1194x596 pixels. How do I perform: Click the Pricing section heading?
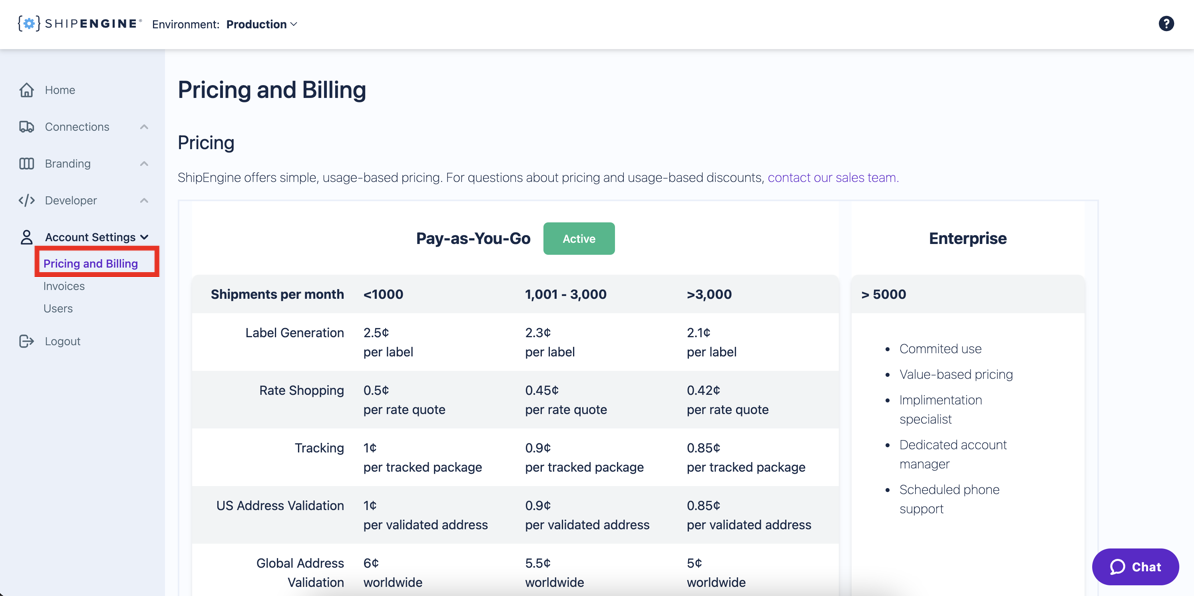coord(206,142)
